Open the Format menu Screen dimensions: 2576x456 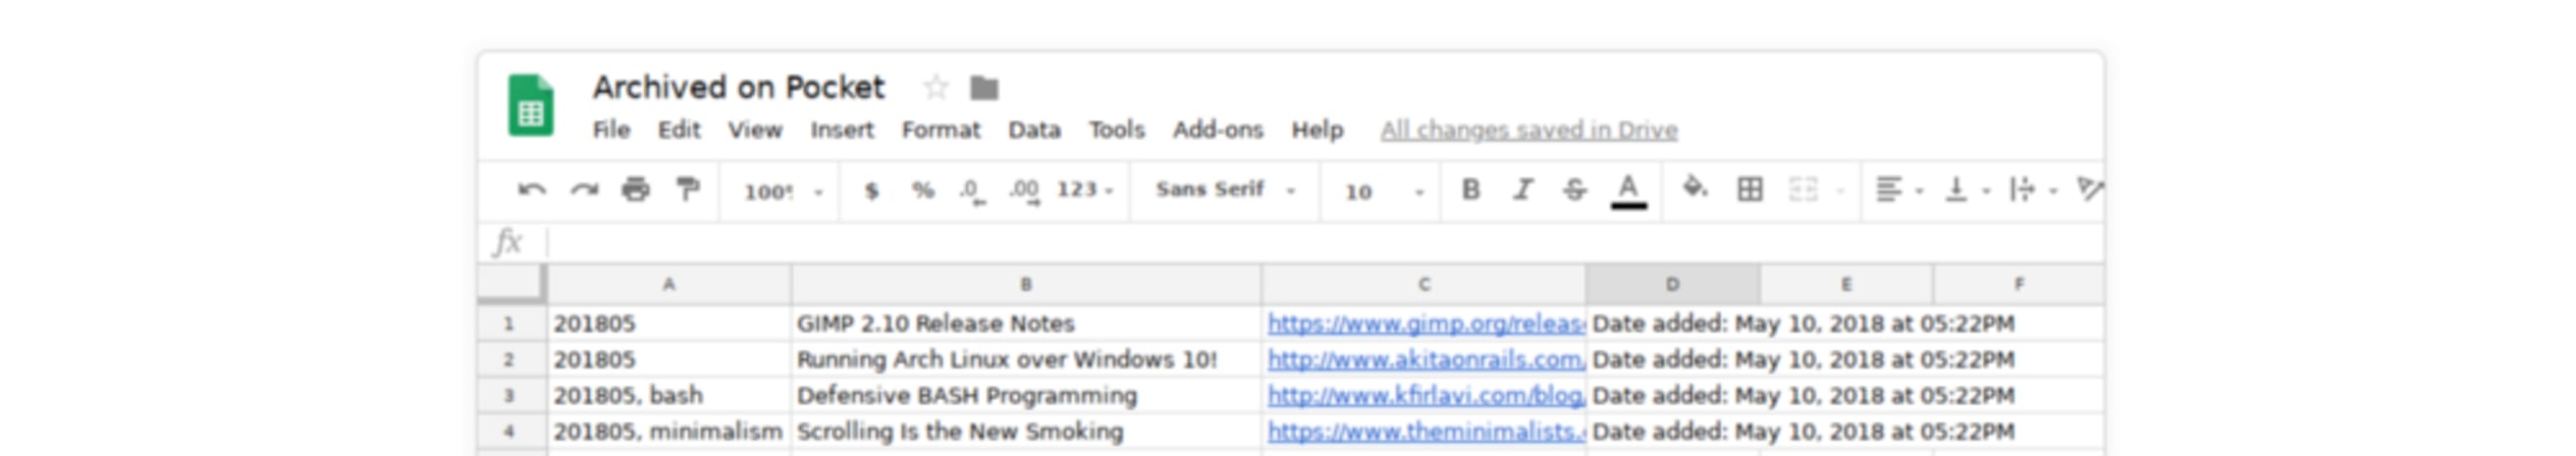(941, 130)
